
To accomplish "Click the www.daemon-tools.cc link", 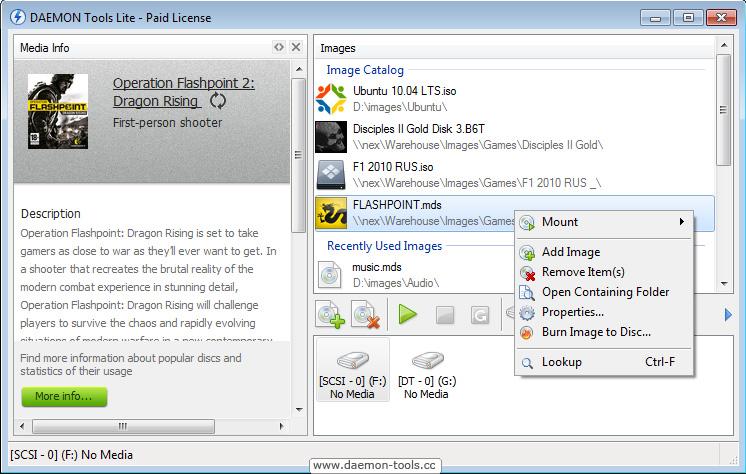I will click(x=374, y=465).
